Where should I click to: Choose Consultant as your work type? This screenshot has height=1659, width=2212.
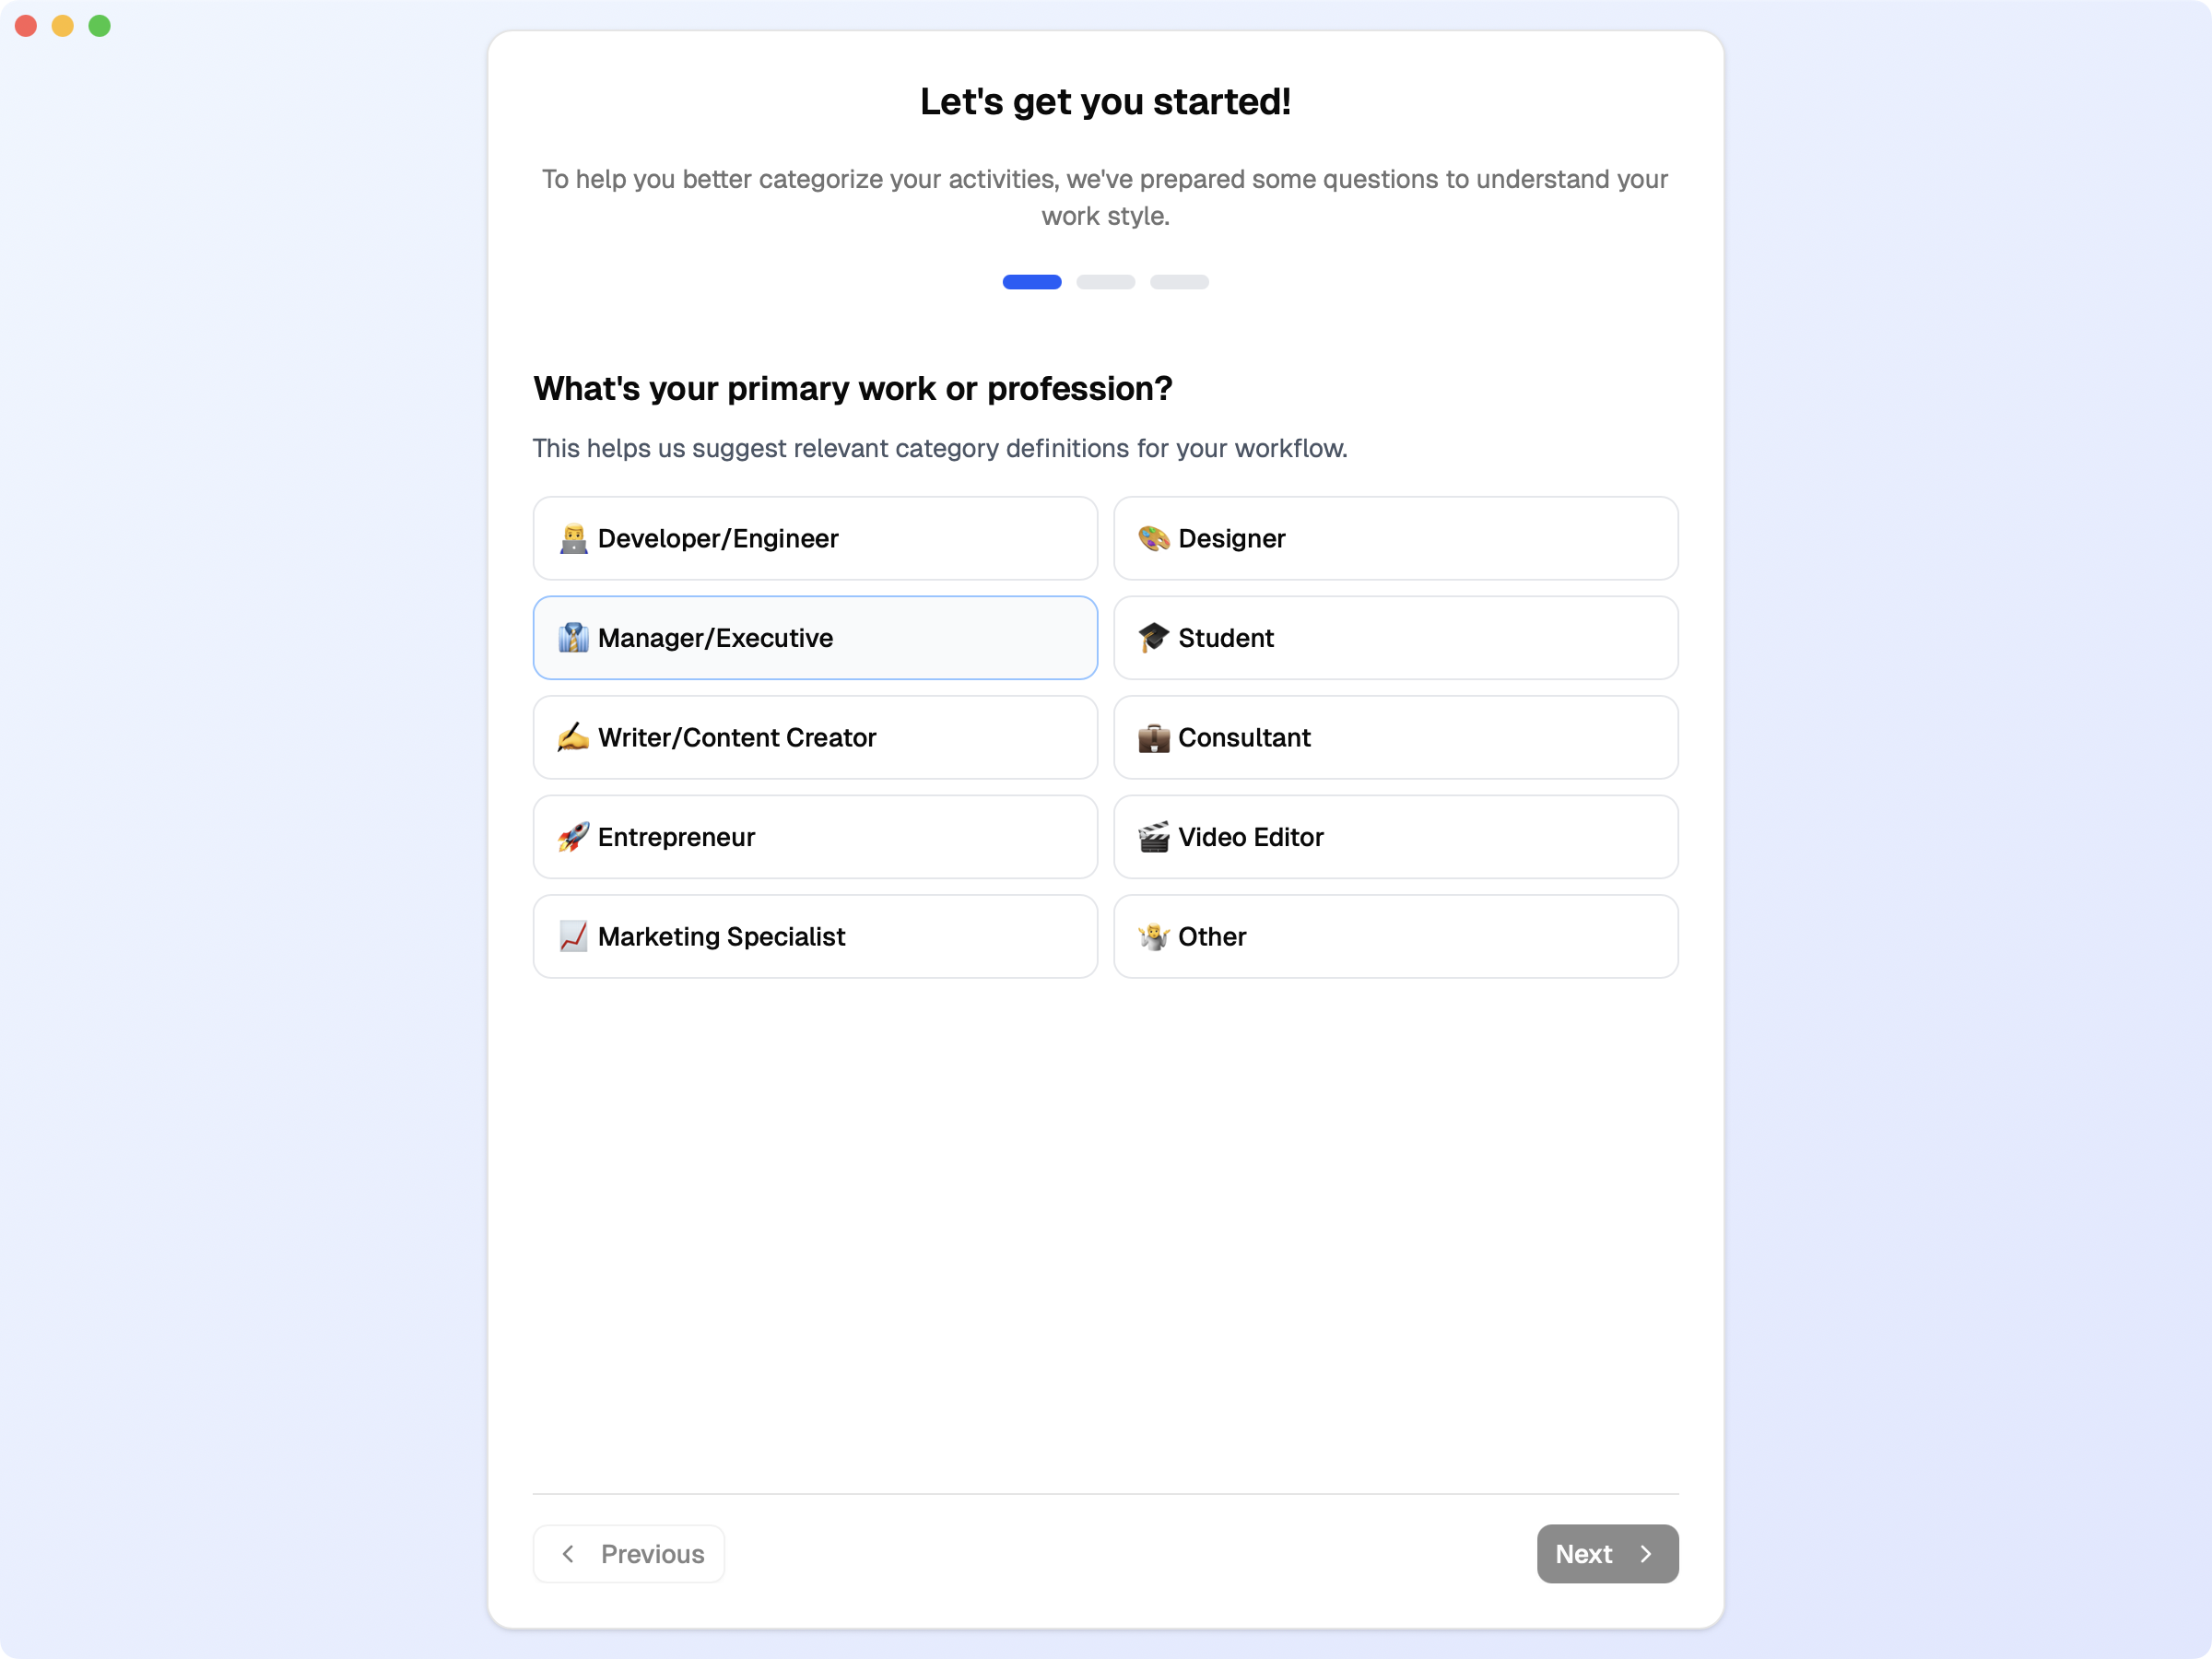point(1395,737)
